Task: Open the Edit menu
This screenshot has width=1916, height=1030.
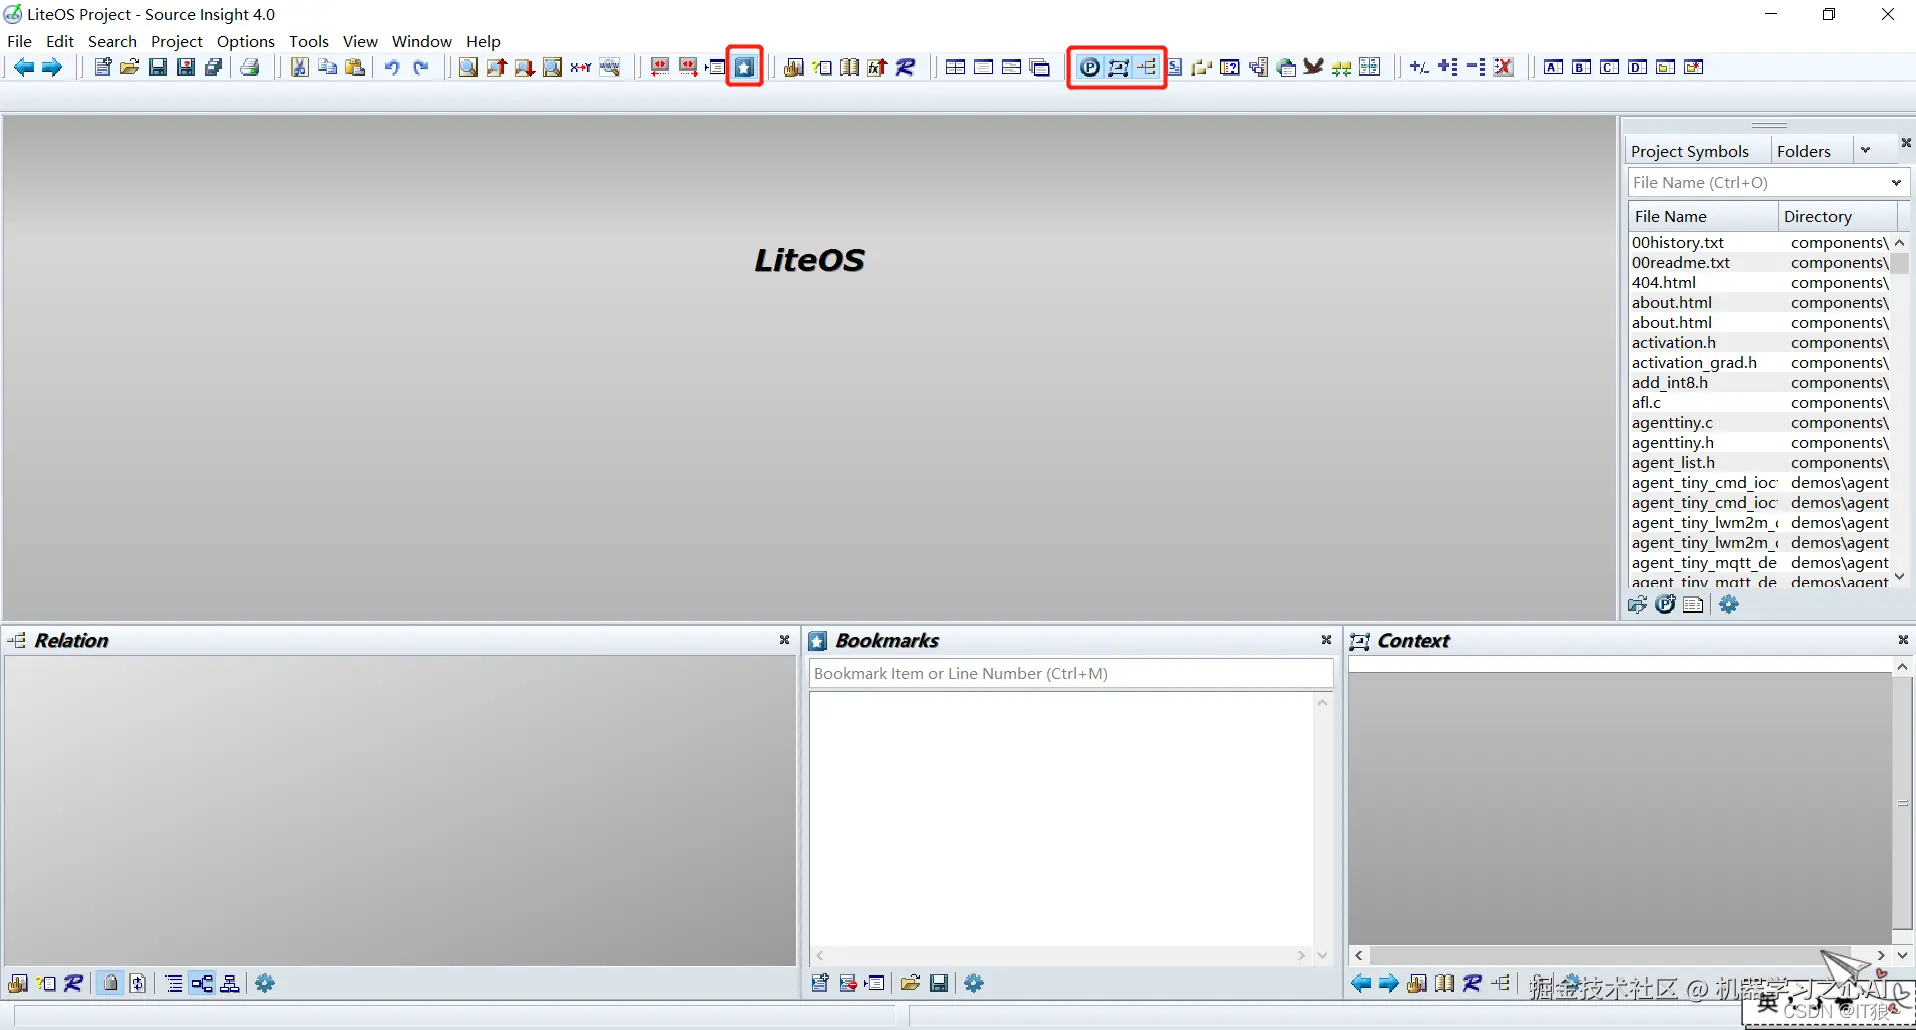Action: (60, 41)
